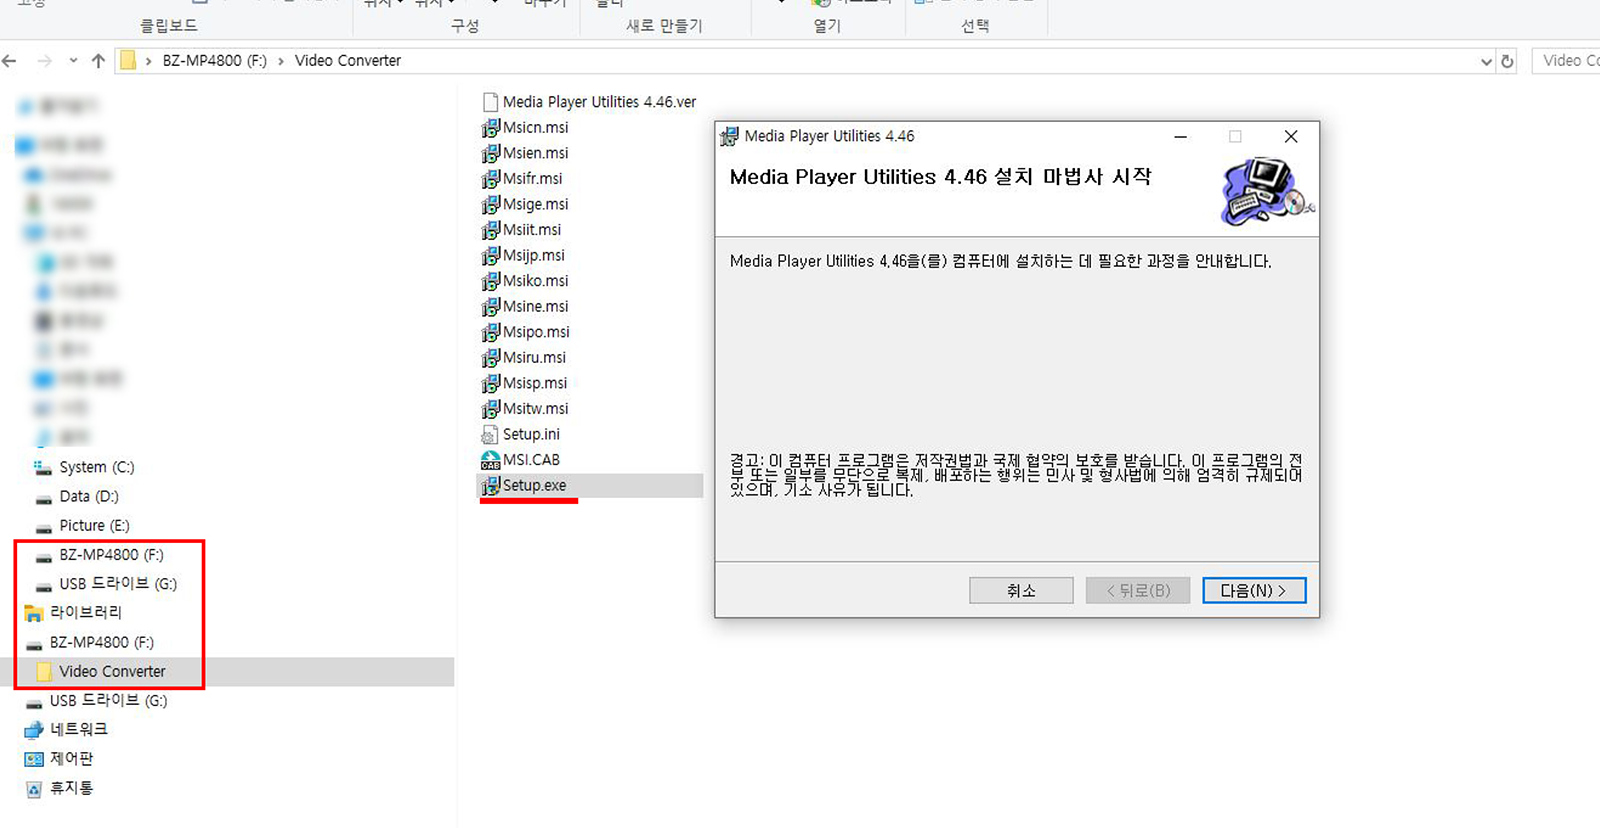Image resolution: width=1600 pixels, height=828 pixels.
Task: Click the blank document icon of .ver file
Action: (x=490, y=102)
